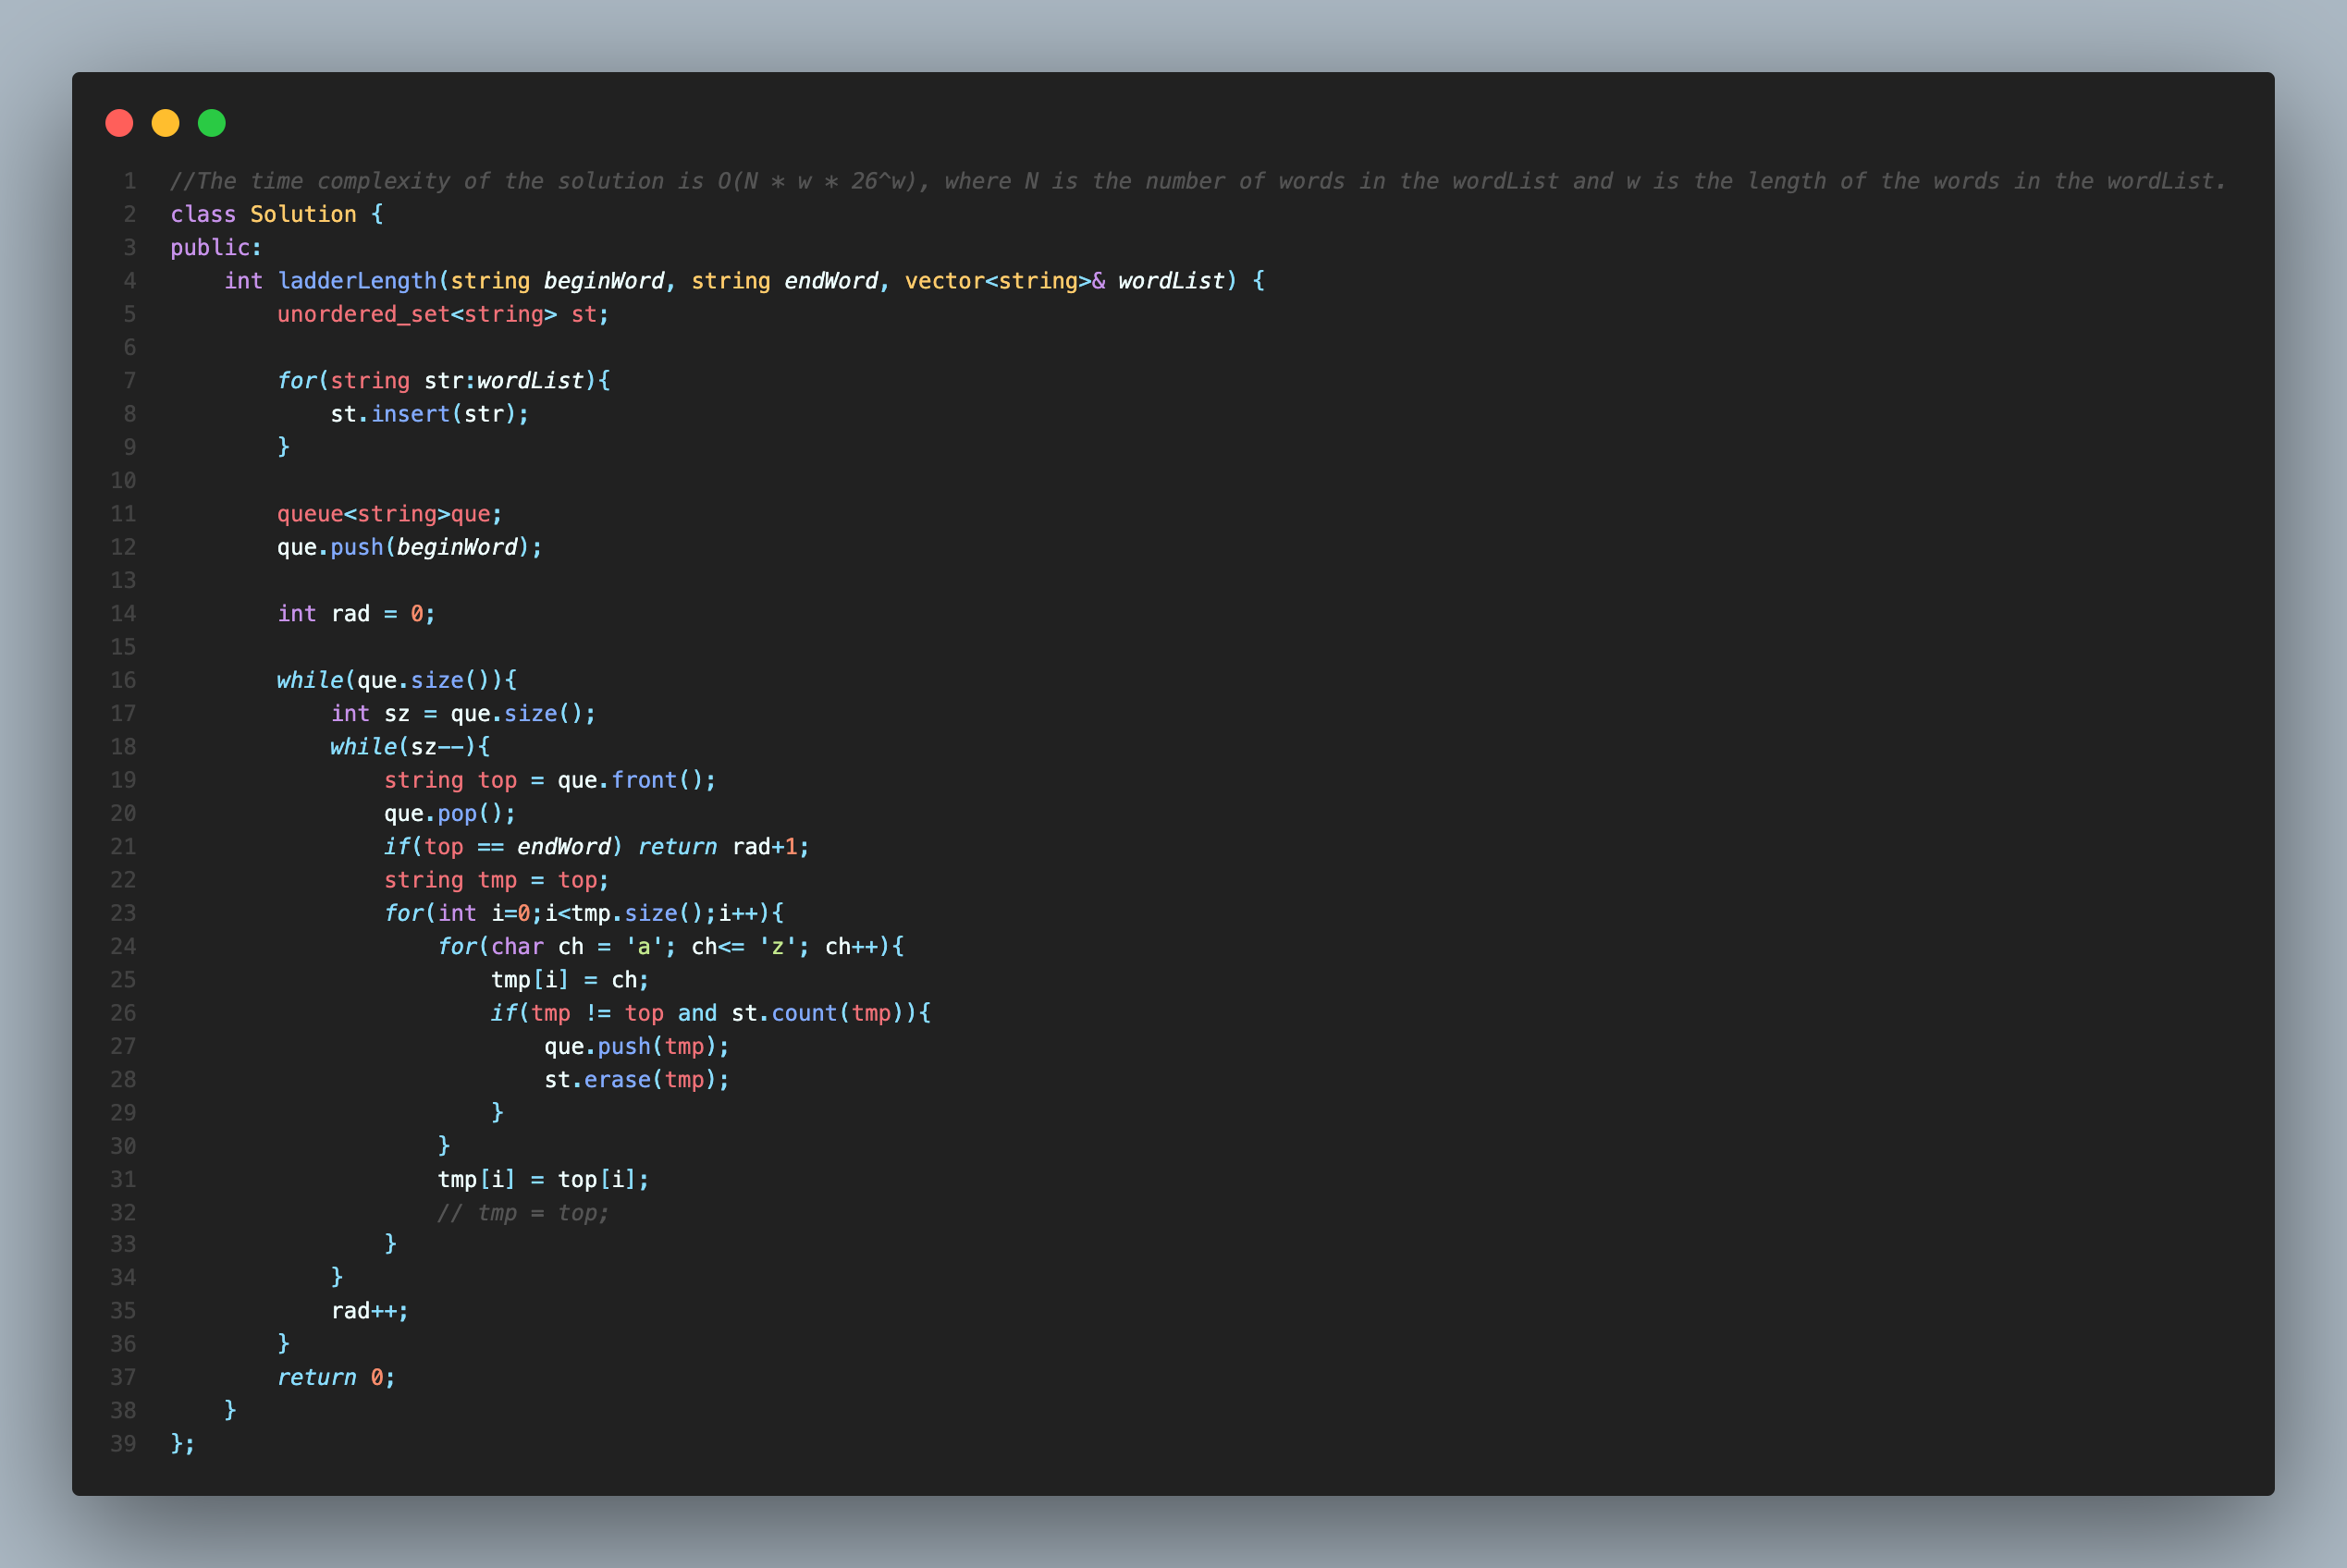Click the while(sz--) loop header
This screenshot has width=2347, height=1568.
[x=410, y=747]
